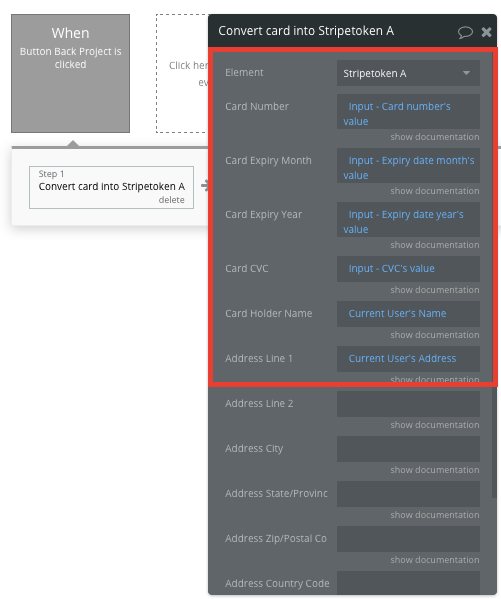Select Step 1 Convert card into Stripetoken A
This screenshot has height=599, width=501.
click(111, 187)
